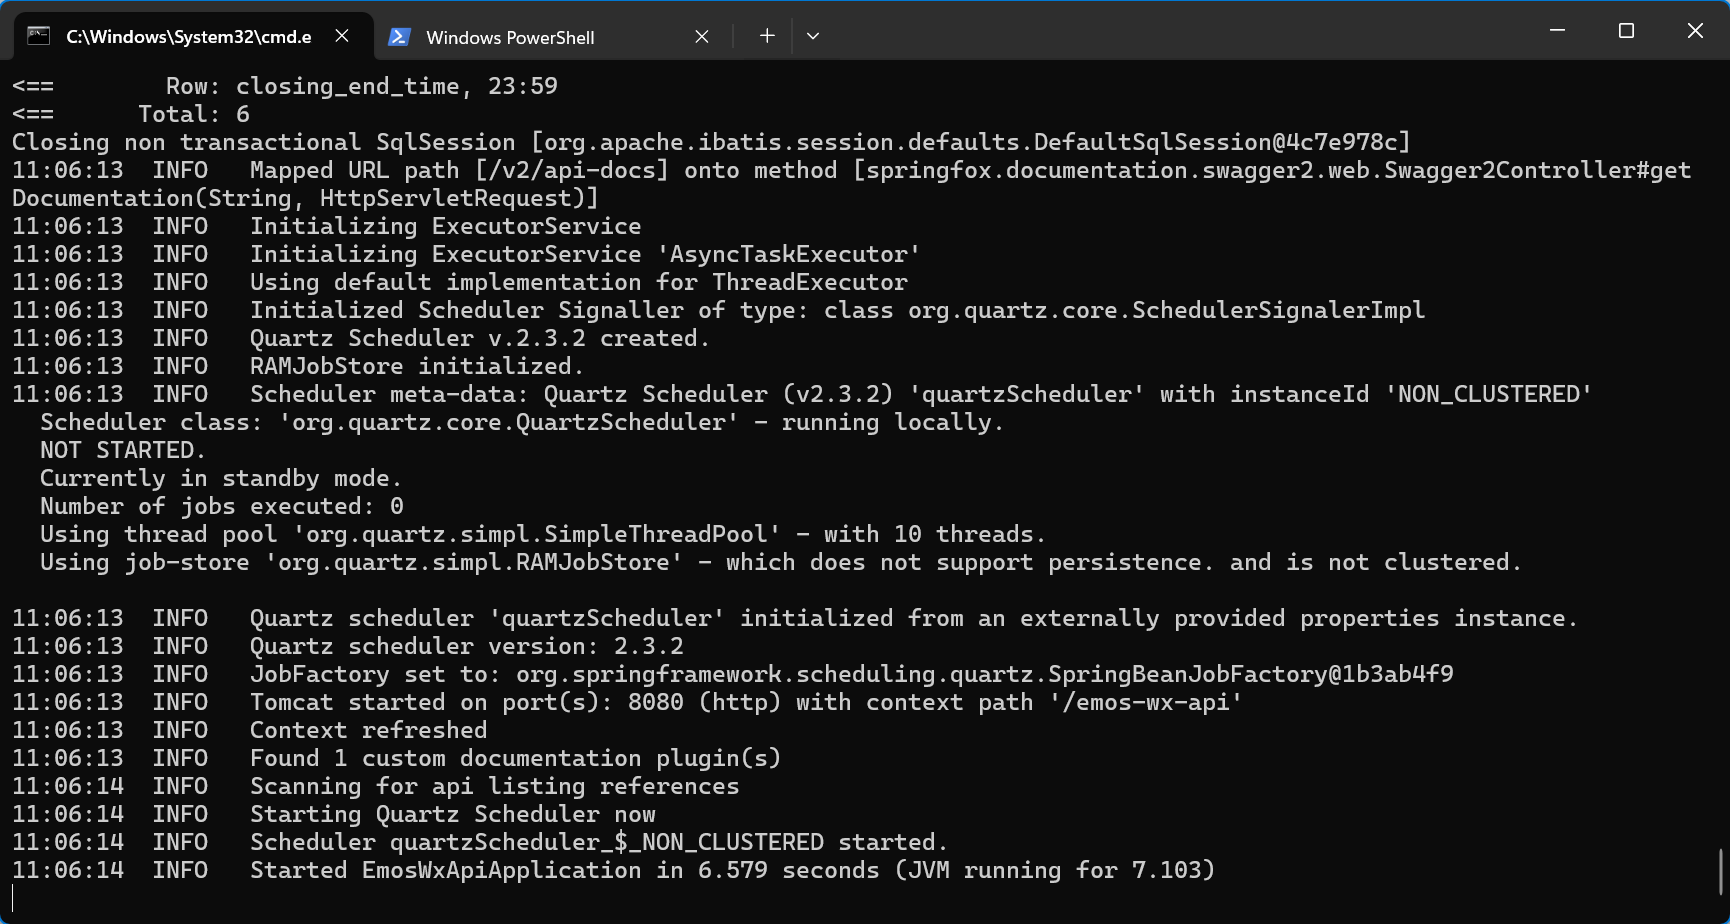
Task: Click the 'NOT STARTED.' text
Action: tap(122, 450)
